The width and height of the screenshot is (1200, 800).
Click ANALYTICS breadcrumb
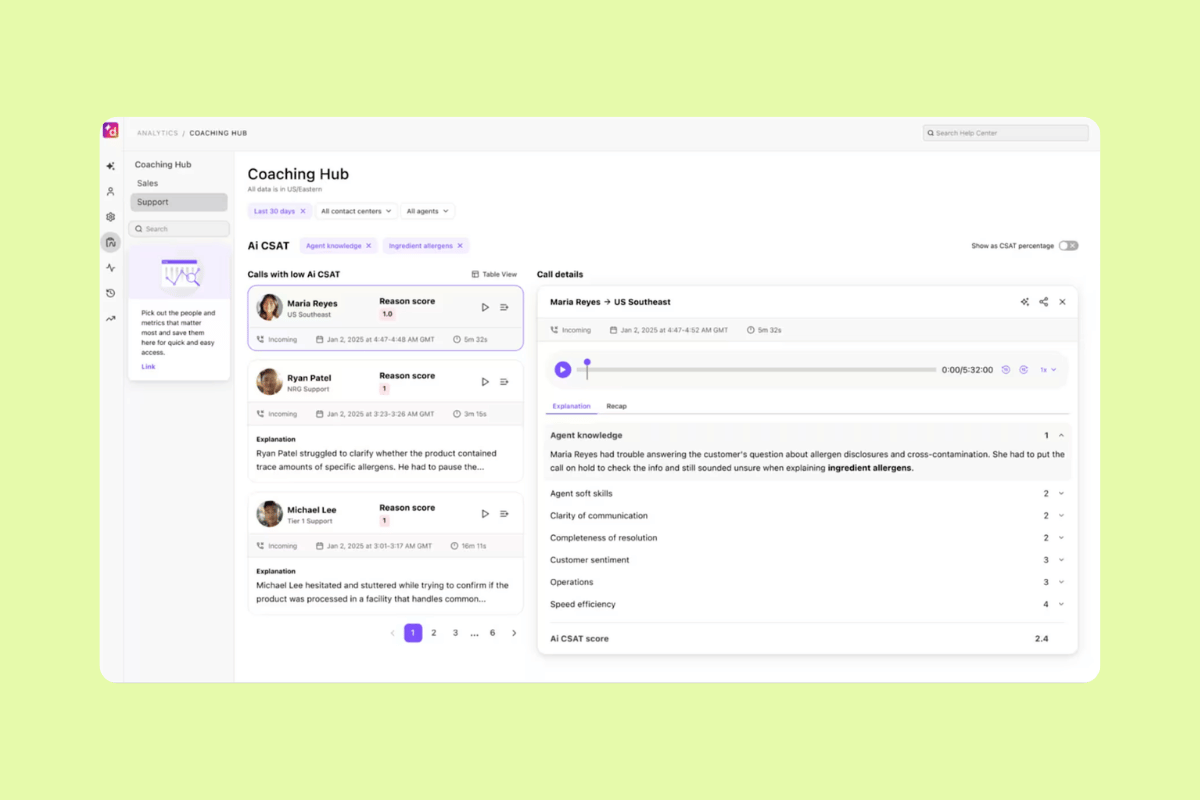(x=158, y=133)
